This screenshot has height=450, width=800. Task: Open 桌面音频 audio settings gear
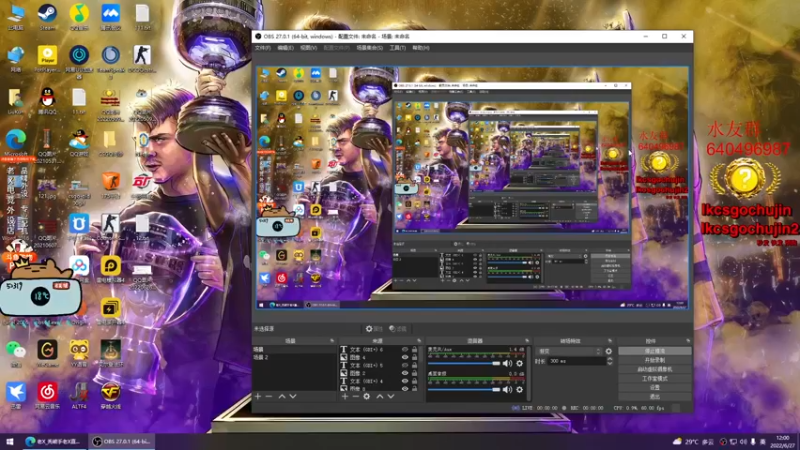tap(519, 389)
